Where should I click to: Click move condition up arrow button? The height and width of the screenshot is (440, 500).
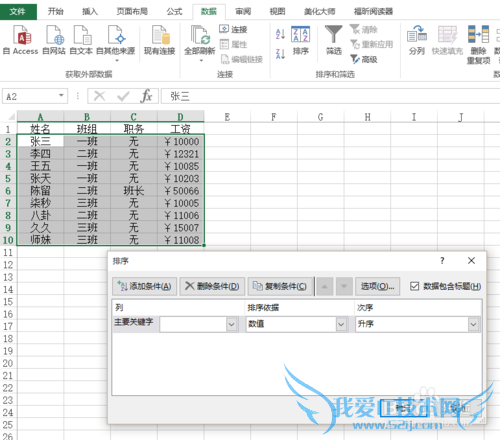coord(324,286)
